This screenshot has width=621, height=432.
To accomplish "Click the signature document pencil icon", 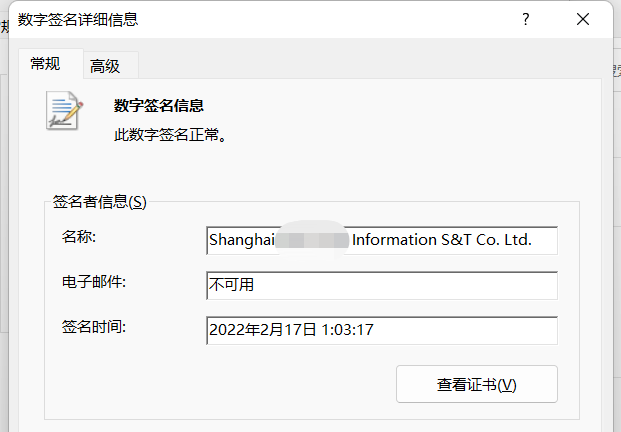I will pos(65,110).
